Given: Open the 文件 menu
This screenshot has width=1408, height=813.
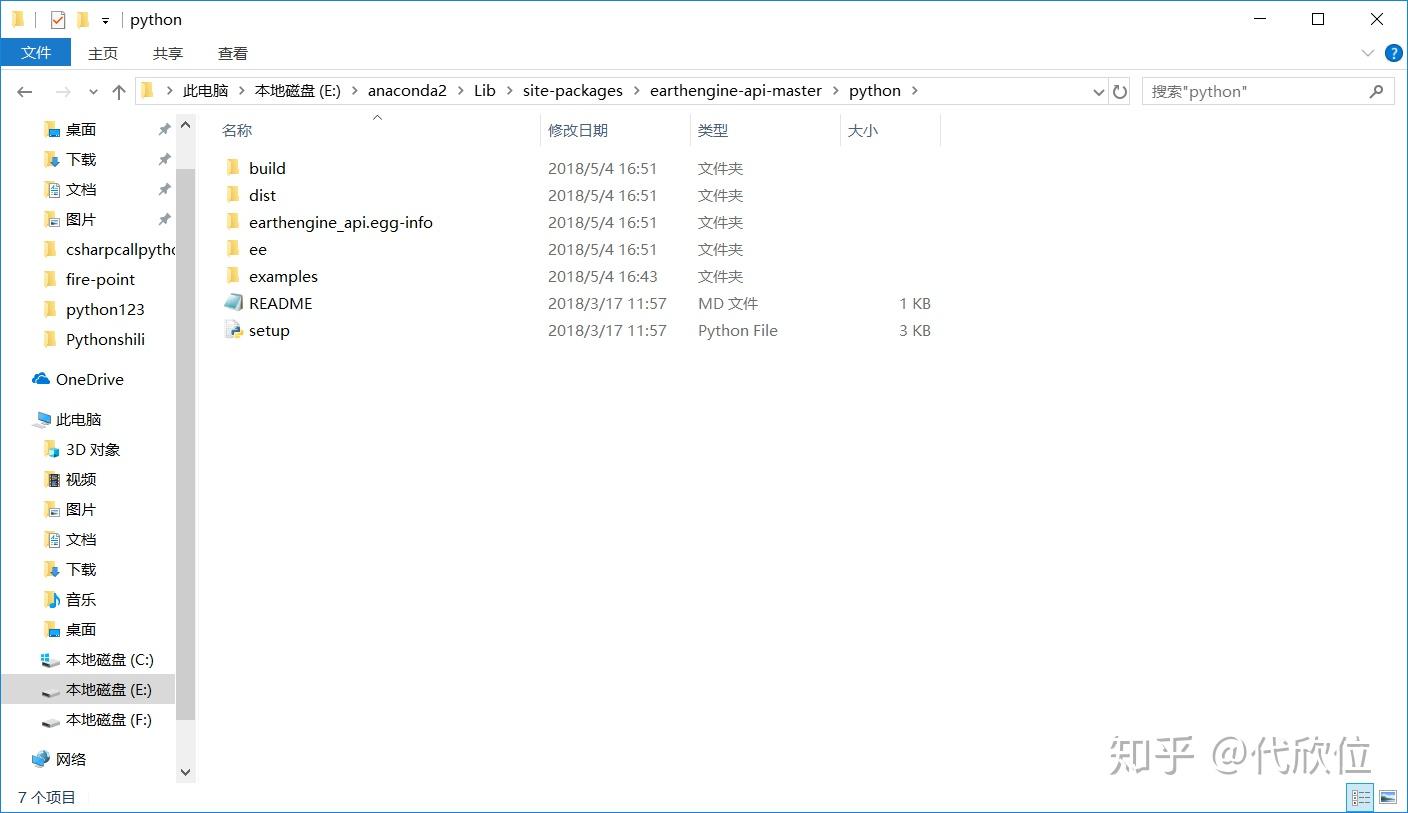Looking at the screenshot, I should click(x=36, y=53).
